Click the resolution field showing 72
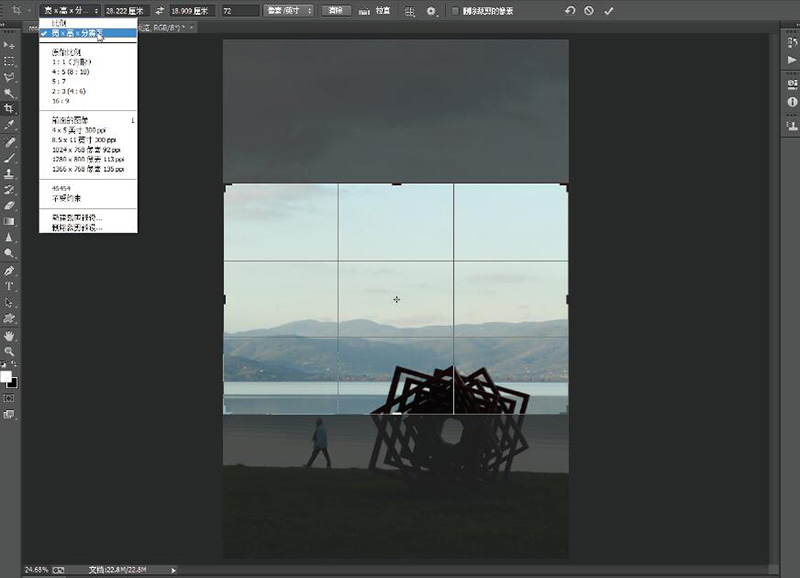800x578 pixels. pyautogui.click(x=238, y=11)
